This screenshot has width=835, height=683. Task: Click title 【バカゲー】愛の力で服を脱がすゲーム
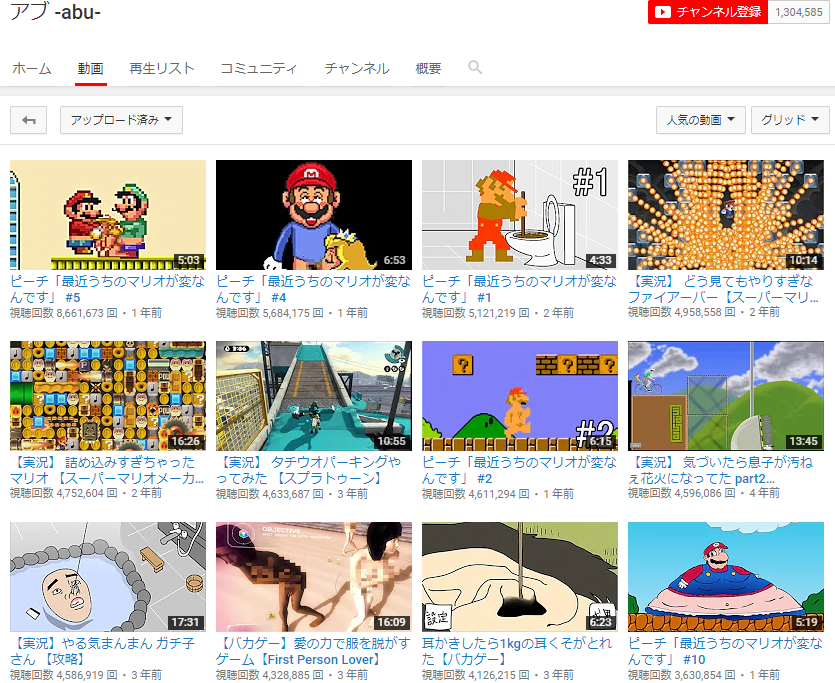tap(313, 651)
